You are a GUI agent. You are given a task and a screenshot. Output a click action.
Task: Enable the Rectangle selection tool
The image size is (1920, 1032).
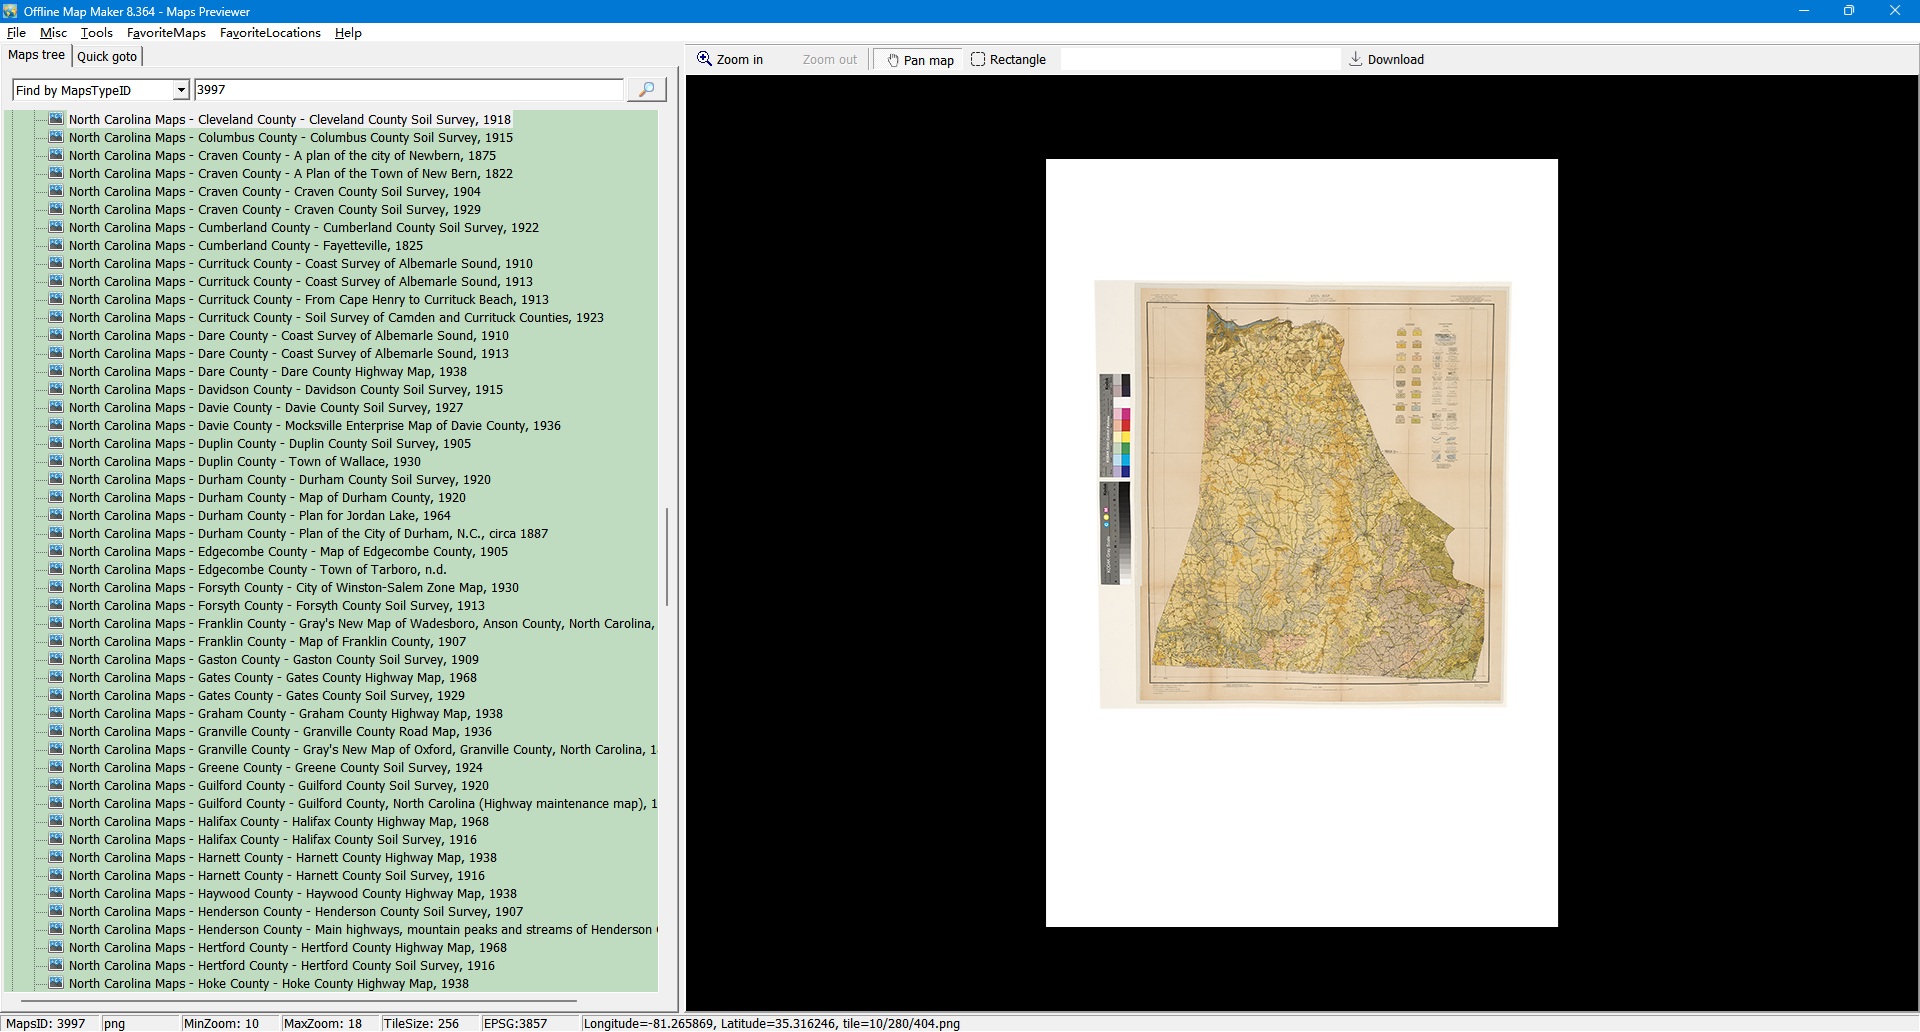(x=1008, y=60)
